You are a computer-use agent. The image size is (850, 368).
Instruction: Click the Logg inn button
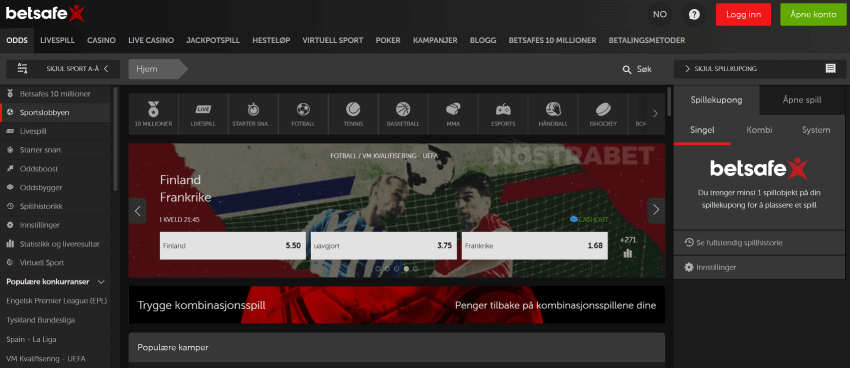click(743, 15)
